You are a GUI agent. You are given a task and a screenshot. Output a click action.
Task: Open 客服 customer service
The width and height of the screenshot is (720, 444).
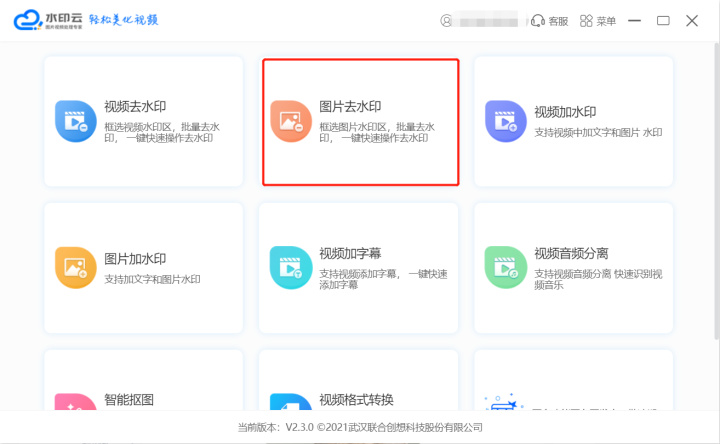[549, 20]
